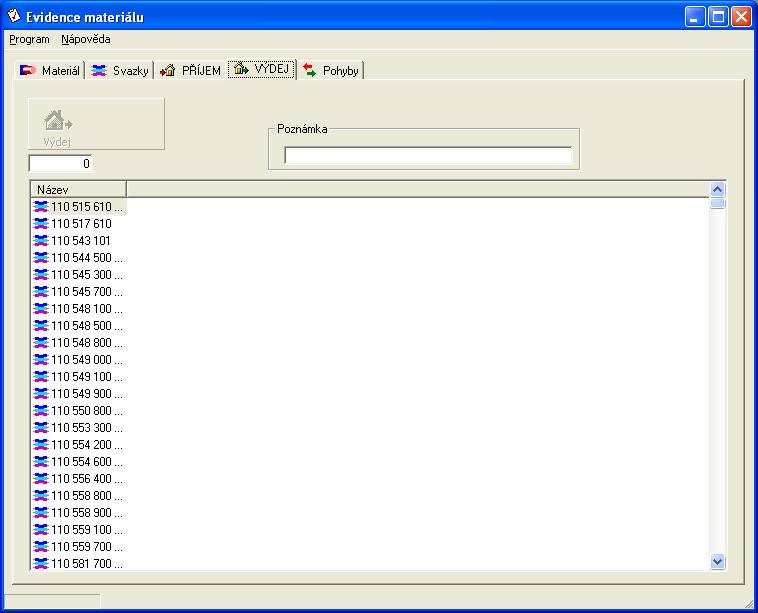Click bundle icon of row 110 549 900

coord(41,394)
